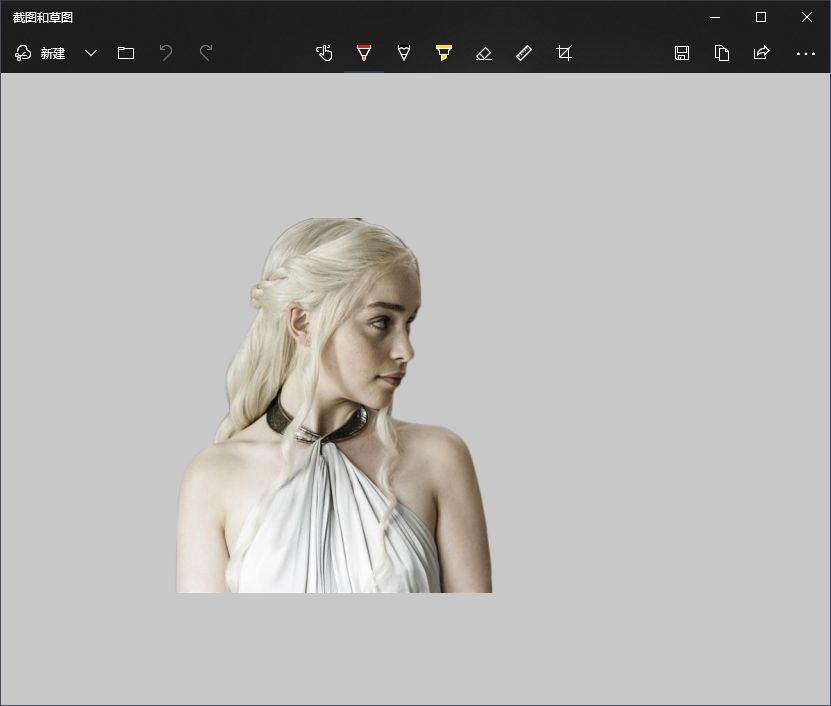Image resolution: width=831 pixels, height=706 pixels.
Task: Minimize the 截图和草图 window
Action: pos(715,17)
